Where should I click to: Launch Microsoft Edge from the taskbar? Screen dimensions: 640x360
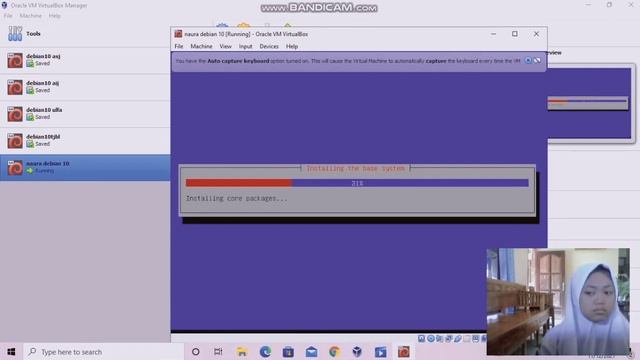[x=265, y=352]
